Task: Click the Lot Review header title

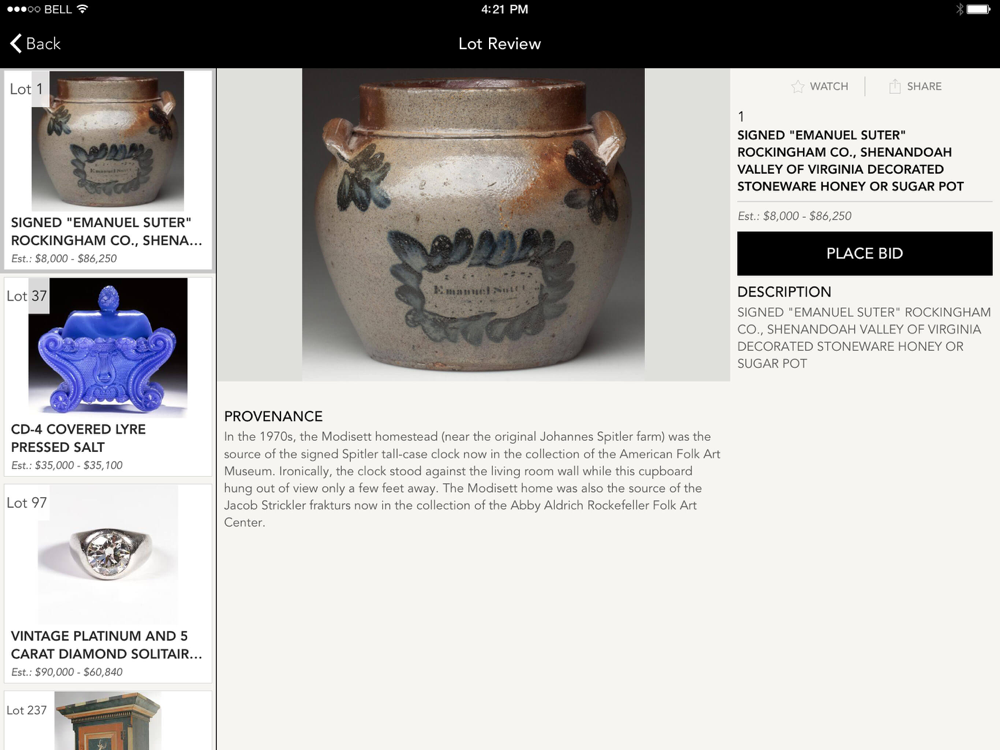Action: pyautogui.click(x=500, y=43)
